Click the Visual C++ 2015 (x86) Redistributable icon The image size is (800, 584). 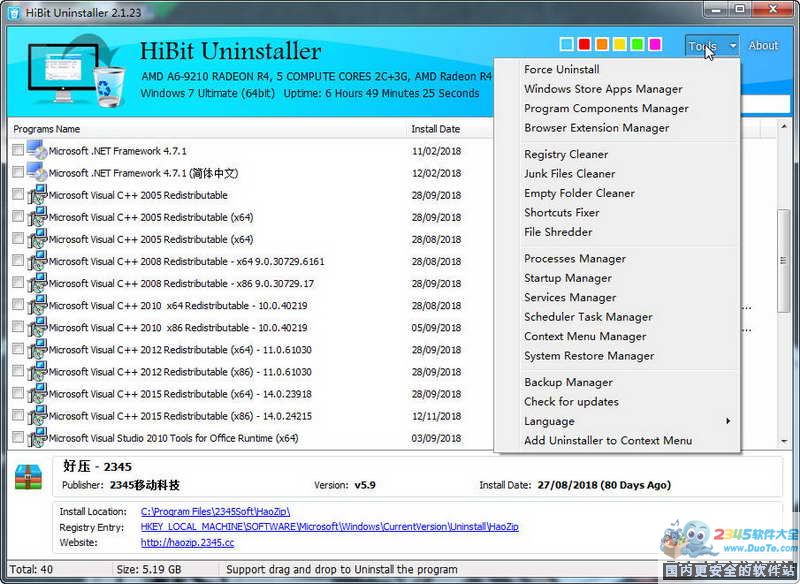[37, 415]
